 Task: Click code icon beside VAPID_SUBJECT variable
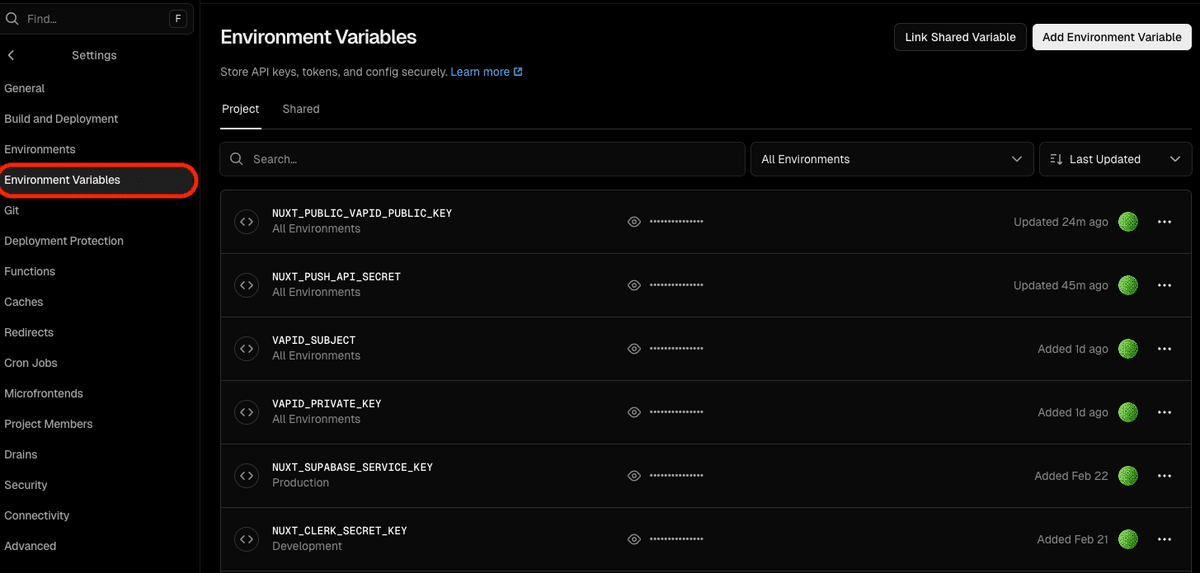tap(246, 349)
